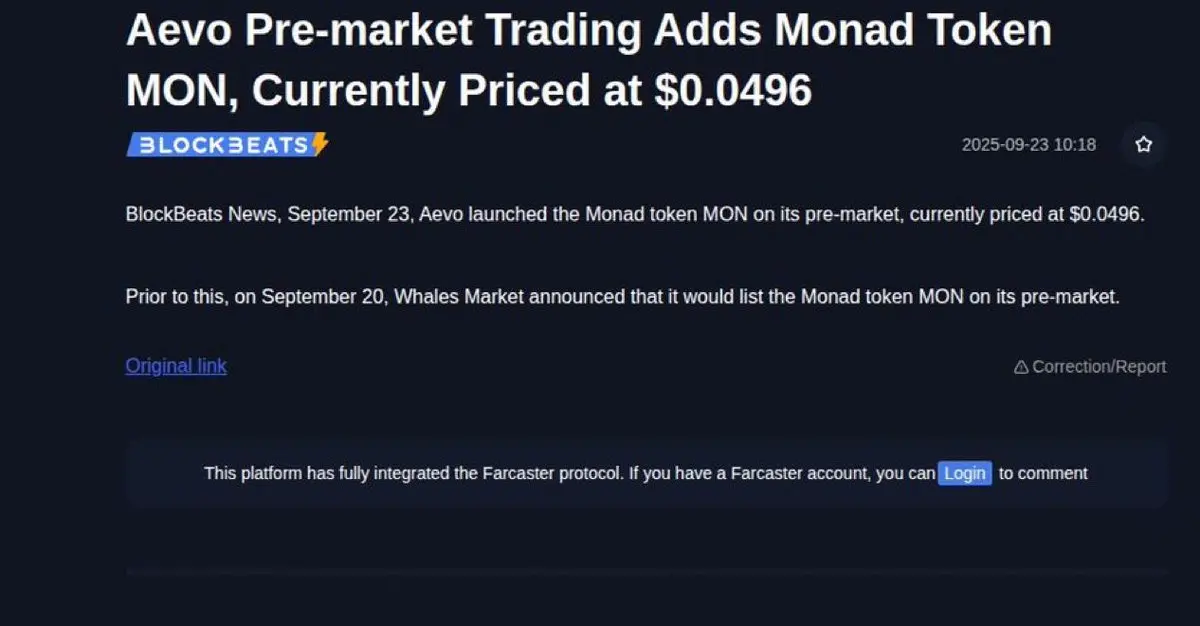Click the Farcaster integration notice text
Image resolution: width=1200 pixels, height=626 pixels.
[646, 473]
